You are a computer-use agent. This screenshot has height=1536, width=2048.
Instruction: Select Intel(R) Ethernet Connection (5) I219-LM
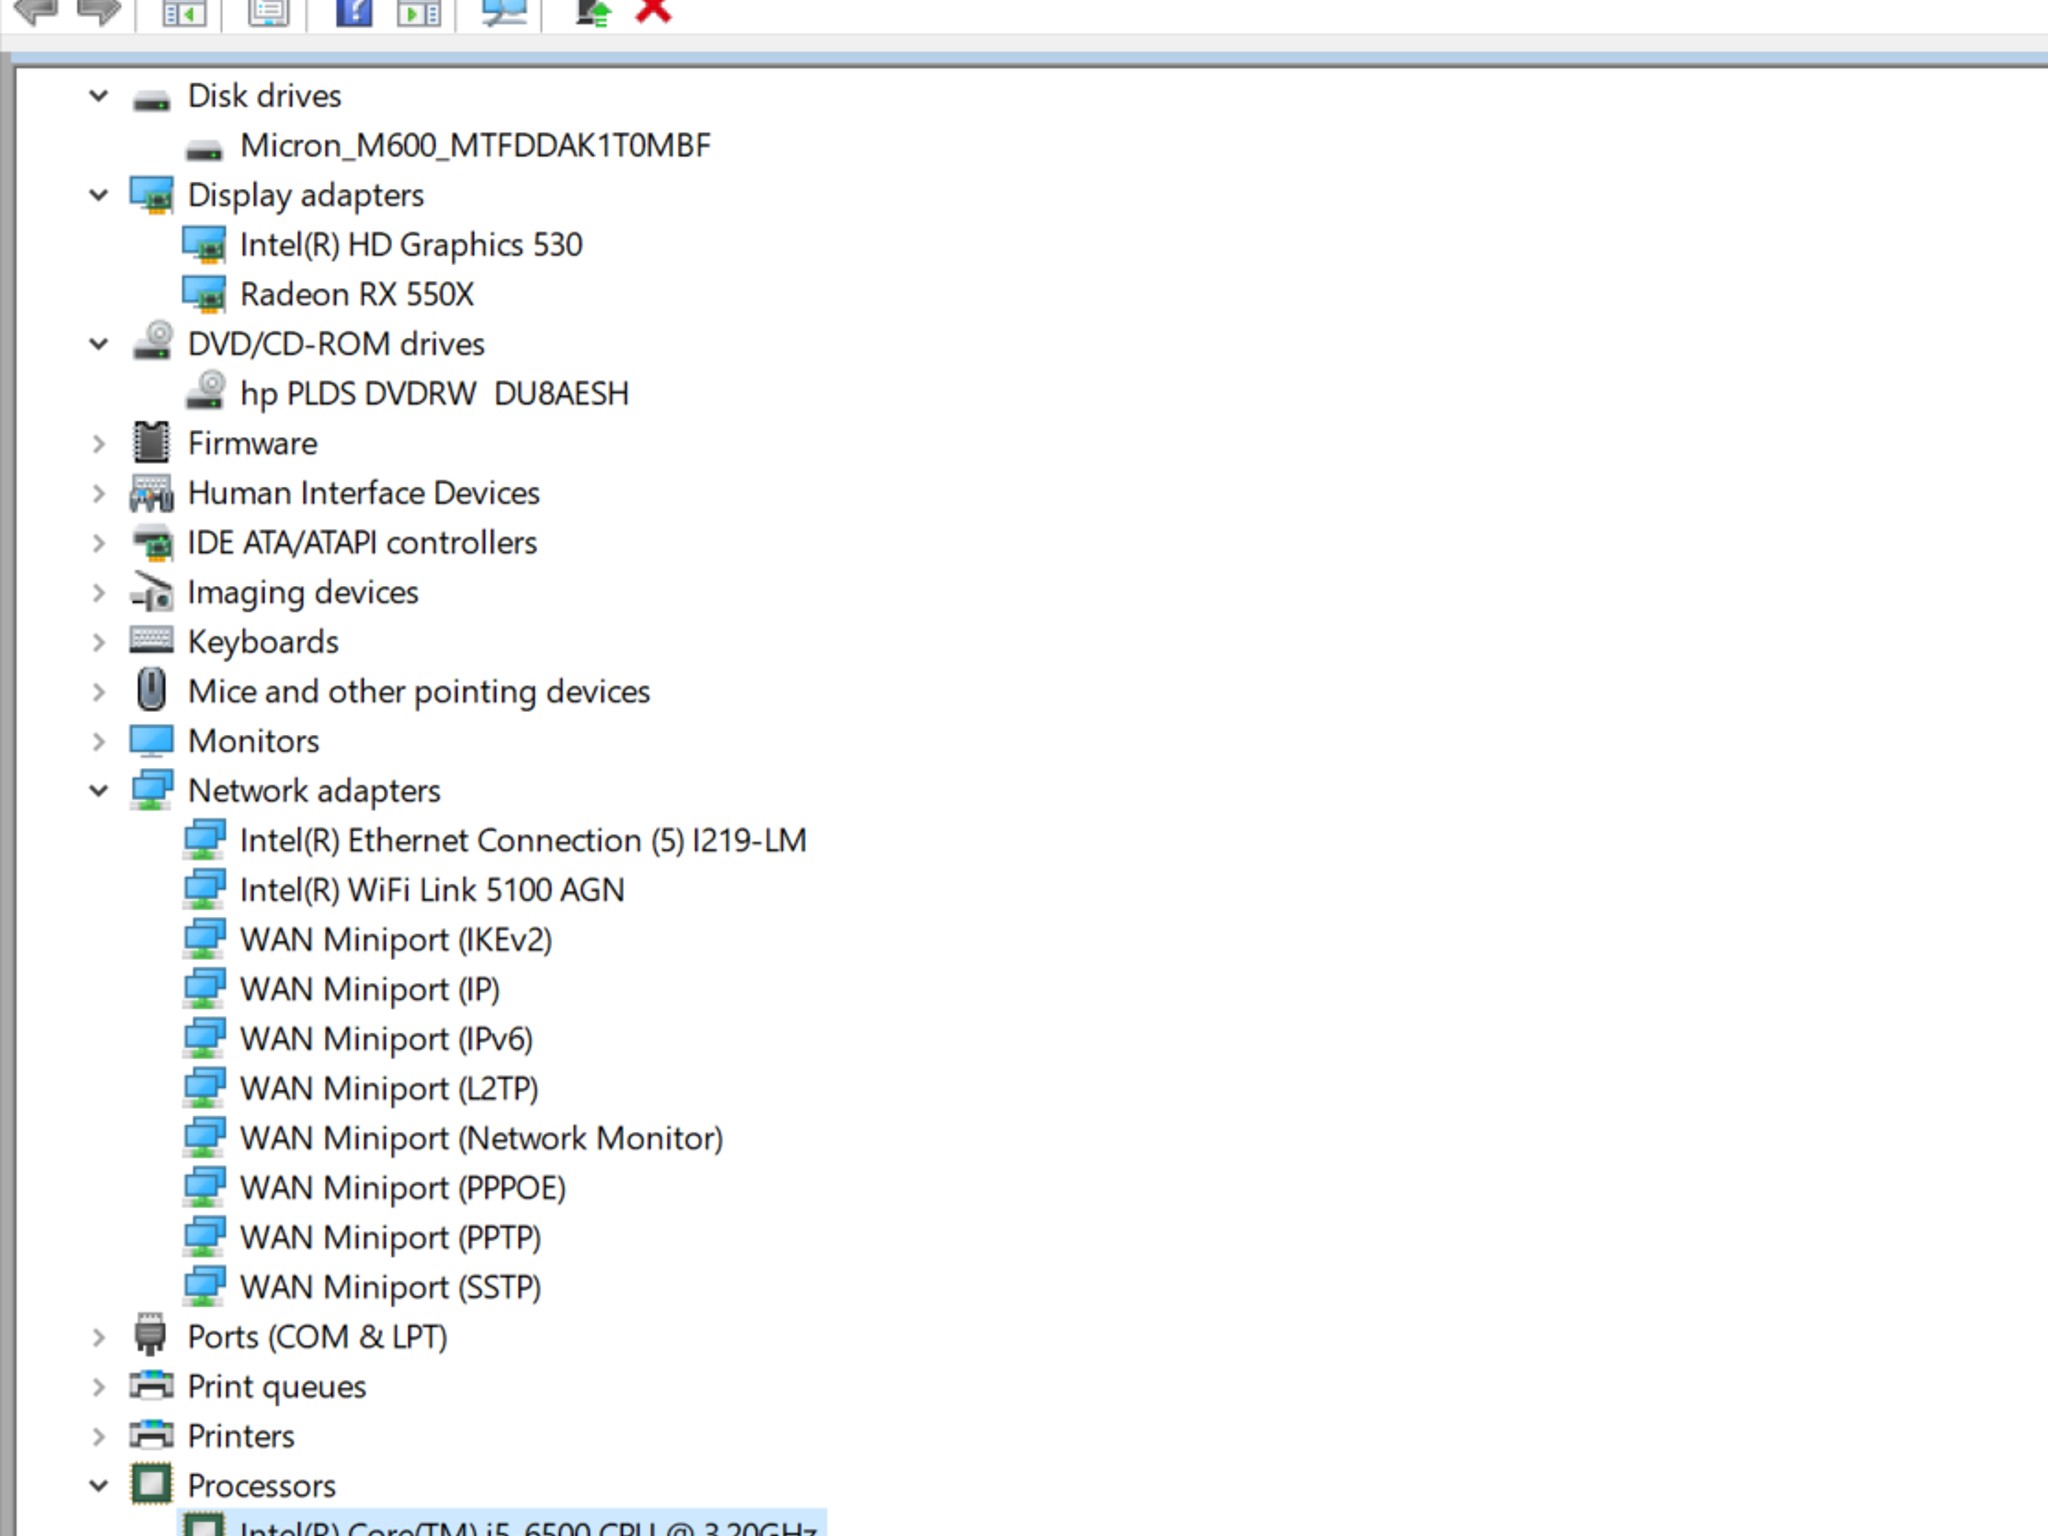[x=523, y=840]
